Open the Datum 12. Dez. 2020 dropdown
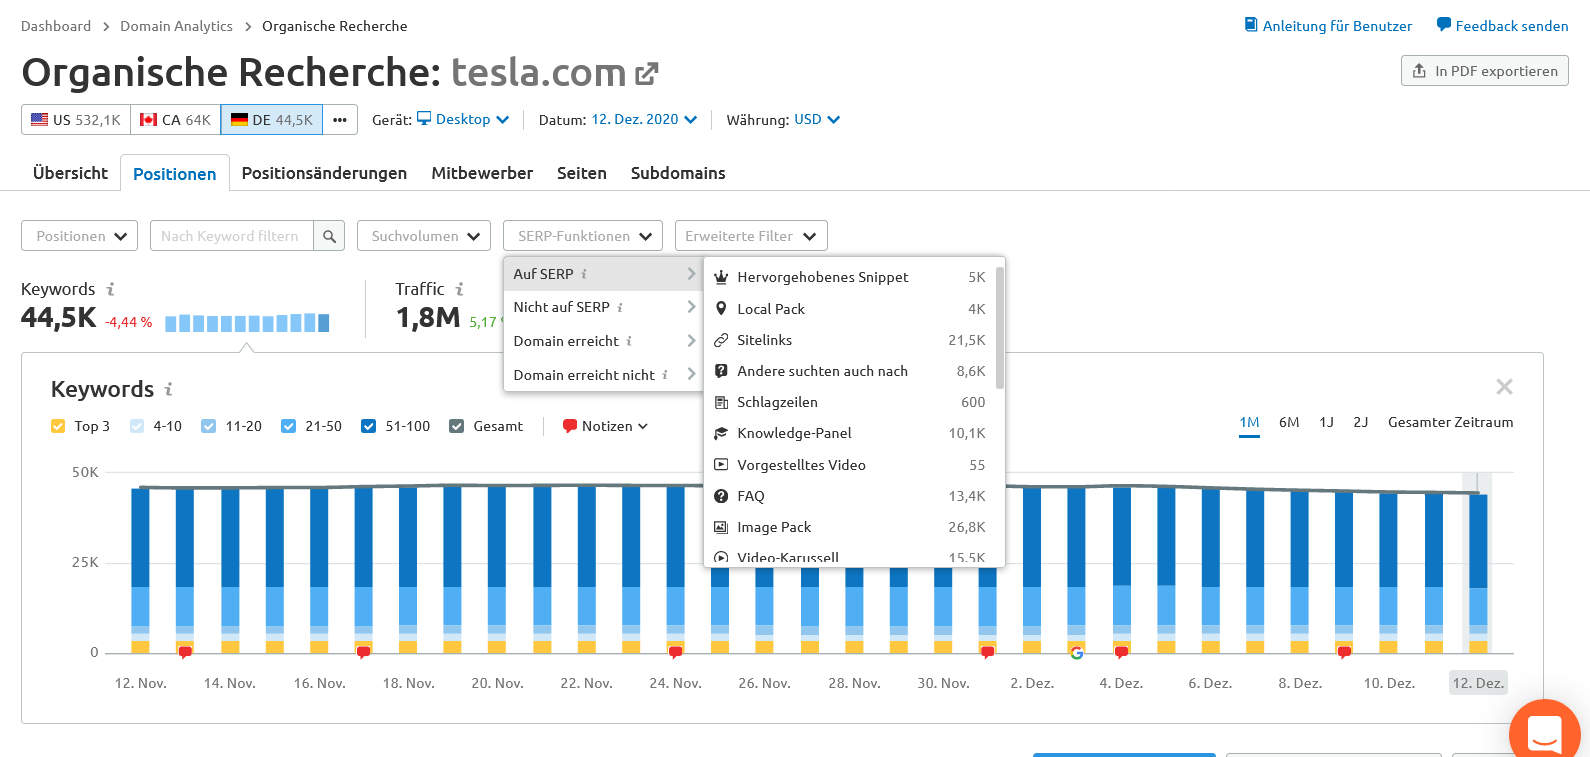The width and height of the screenshot is (1590, 757). 644,119
